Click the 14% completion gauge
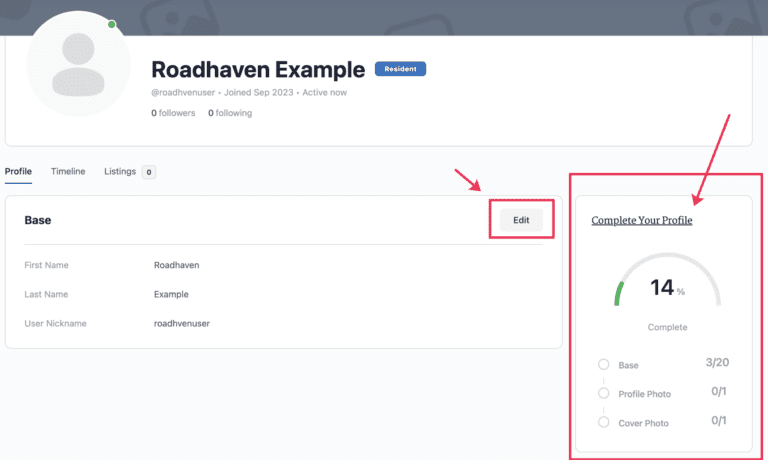 (667, 280)
